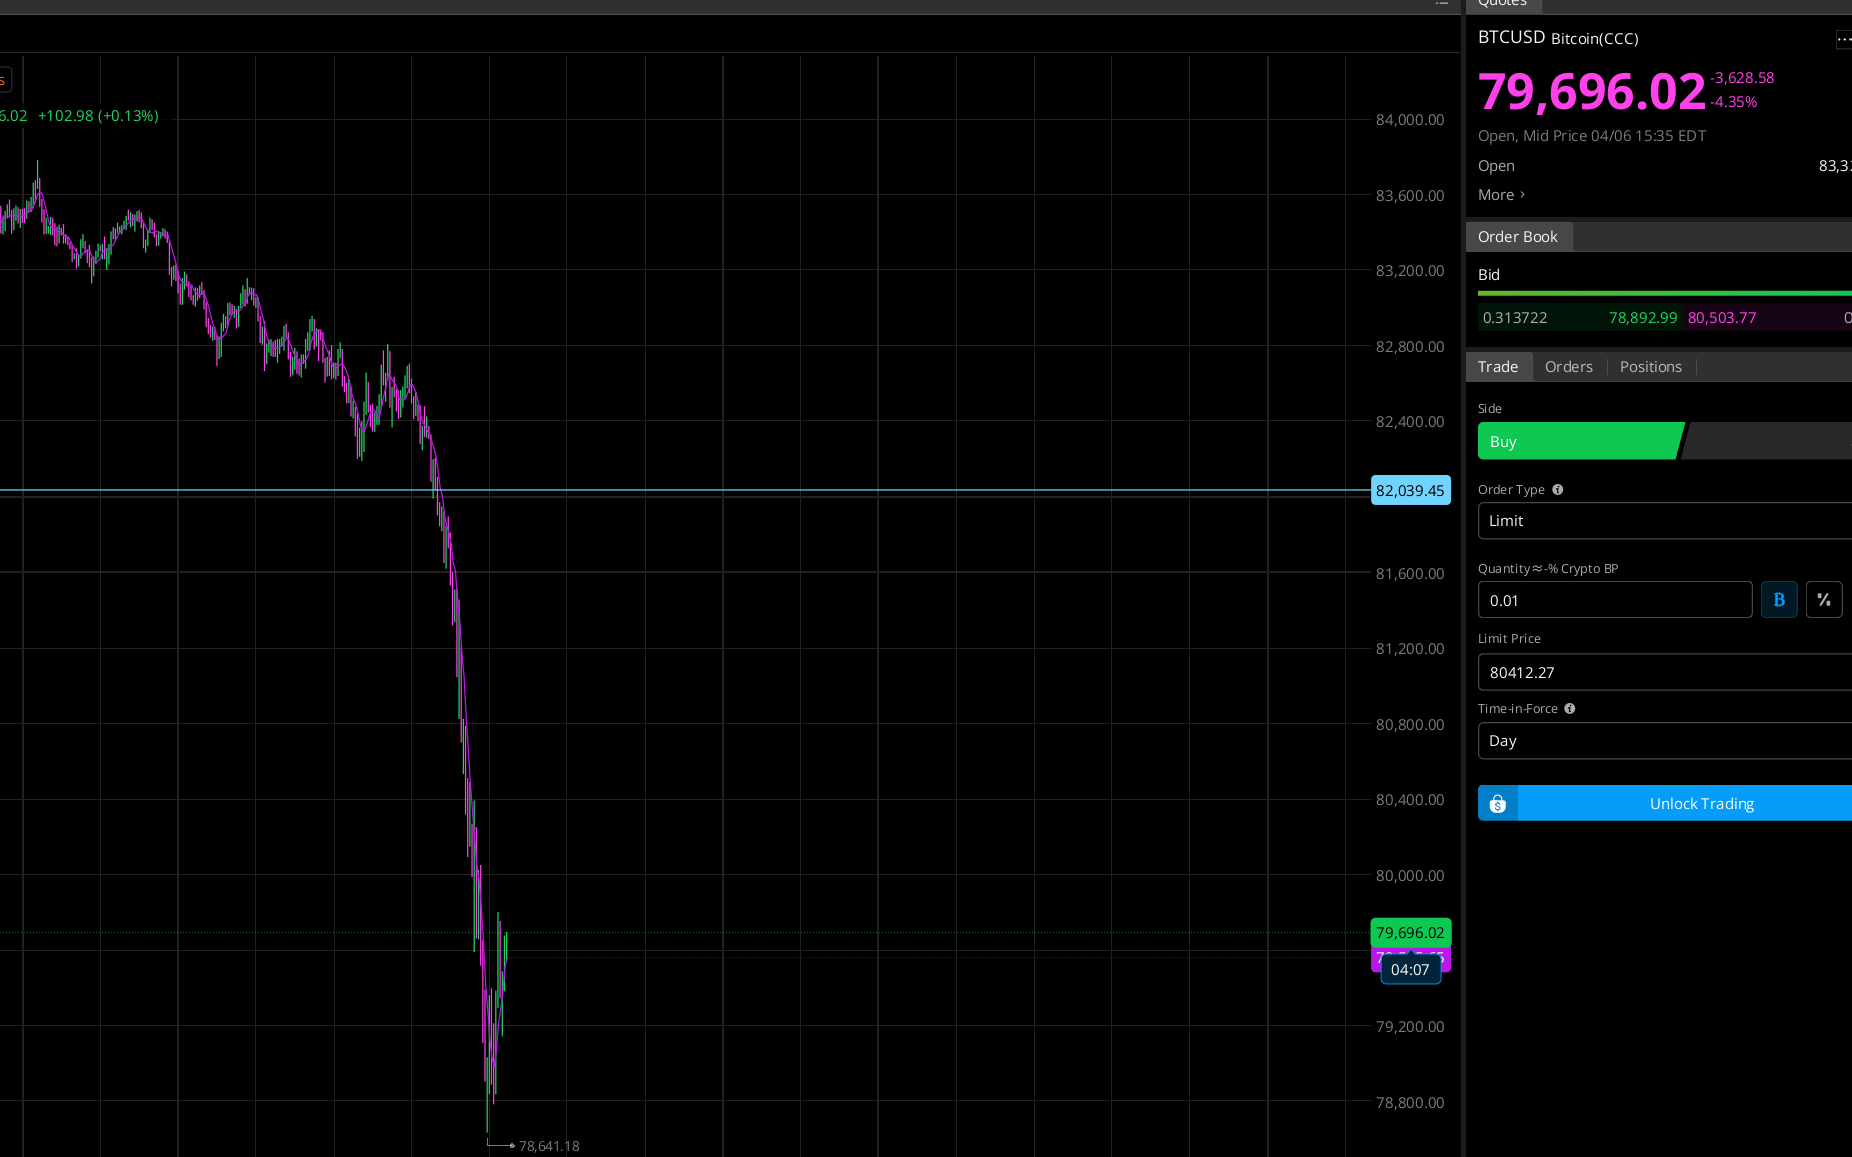Viewport: 1852px width, 1157px height.
Task: Click the -4.35% percent change
Action: [1733, 102]
